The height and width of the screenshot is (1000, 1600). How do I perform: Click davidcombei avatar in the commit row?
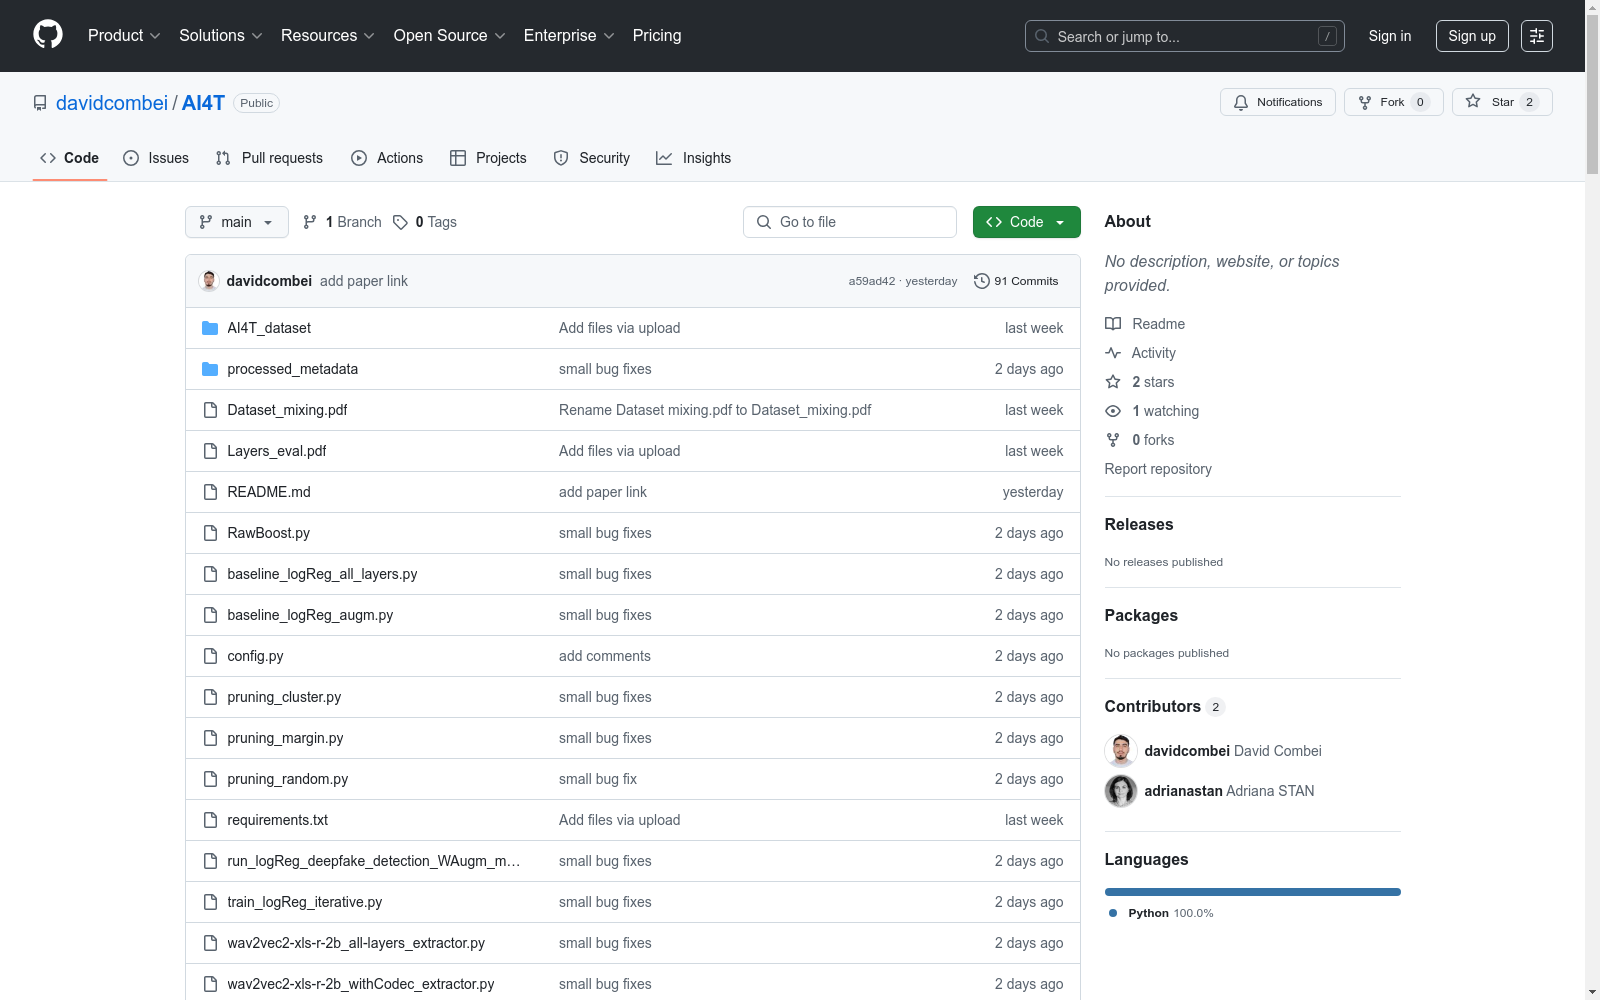tap(209, 281)
